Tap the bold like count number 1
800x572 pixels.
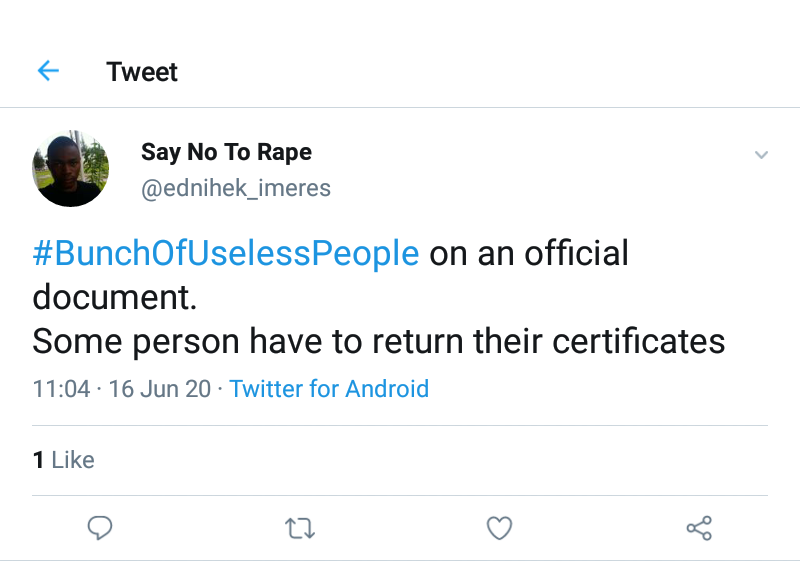(38, 460)
